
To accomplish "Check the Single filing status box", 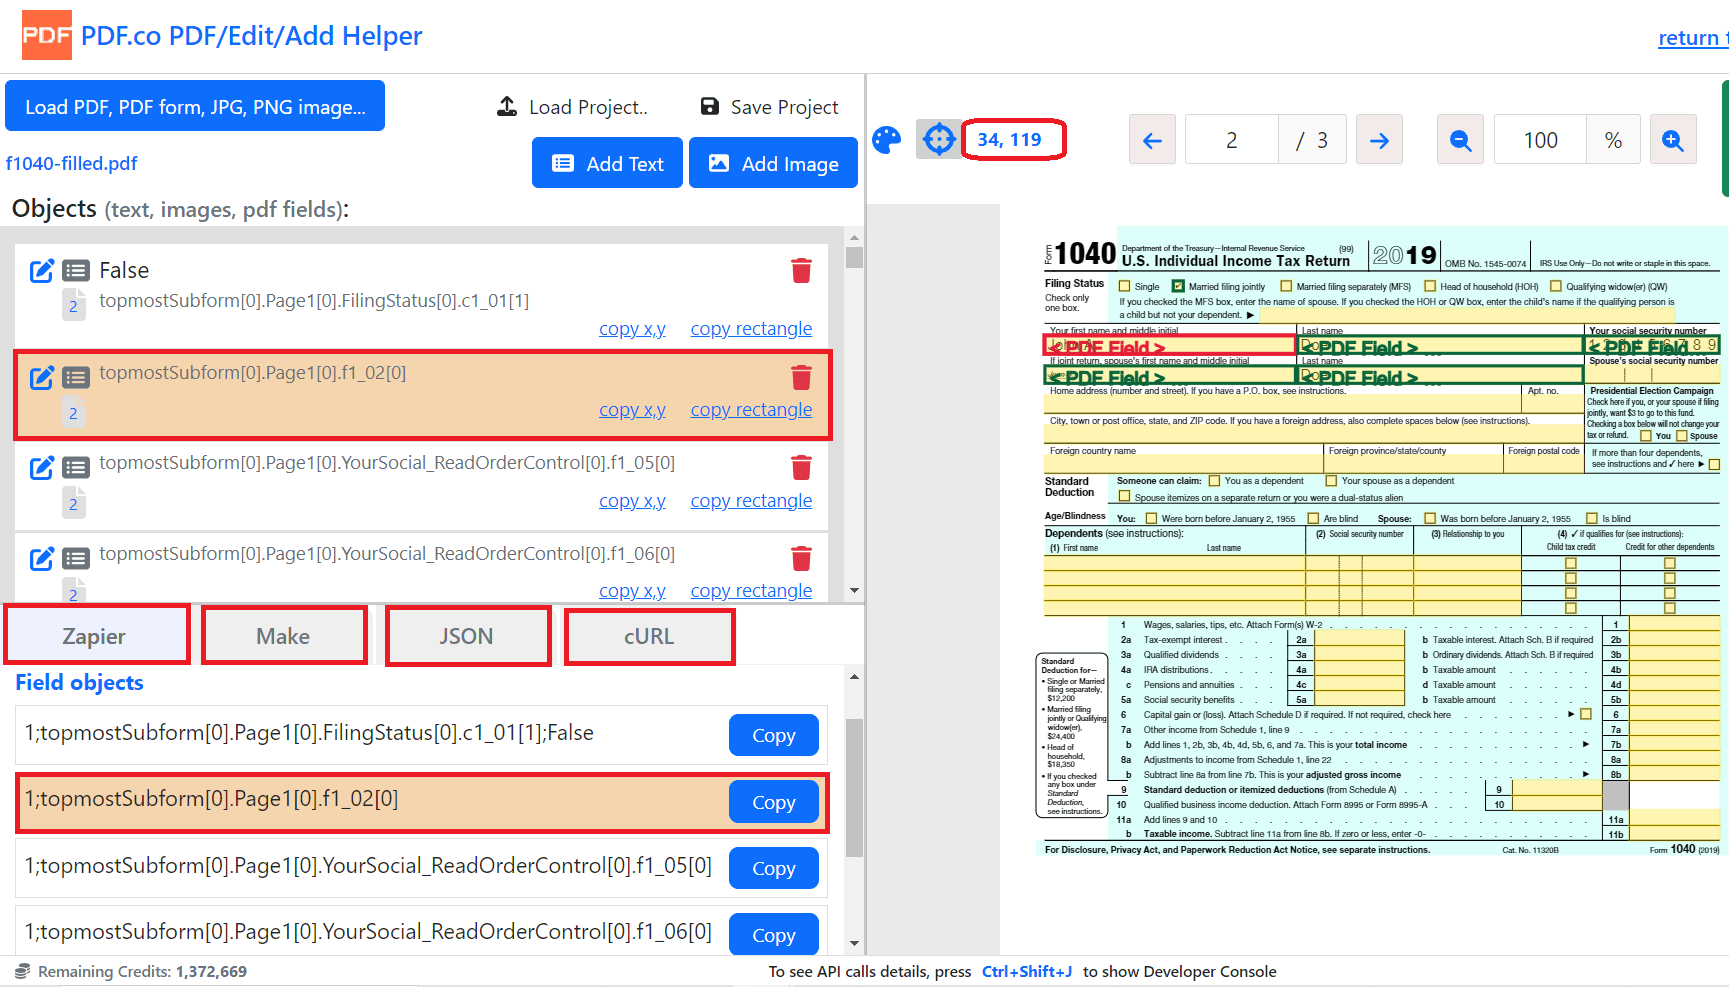I will [1124, 286].
